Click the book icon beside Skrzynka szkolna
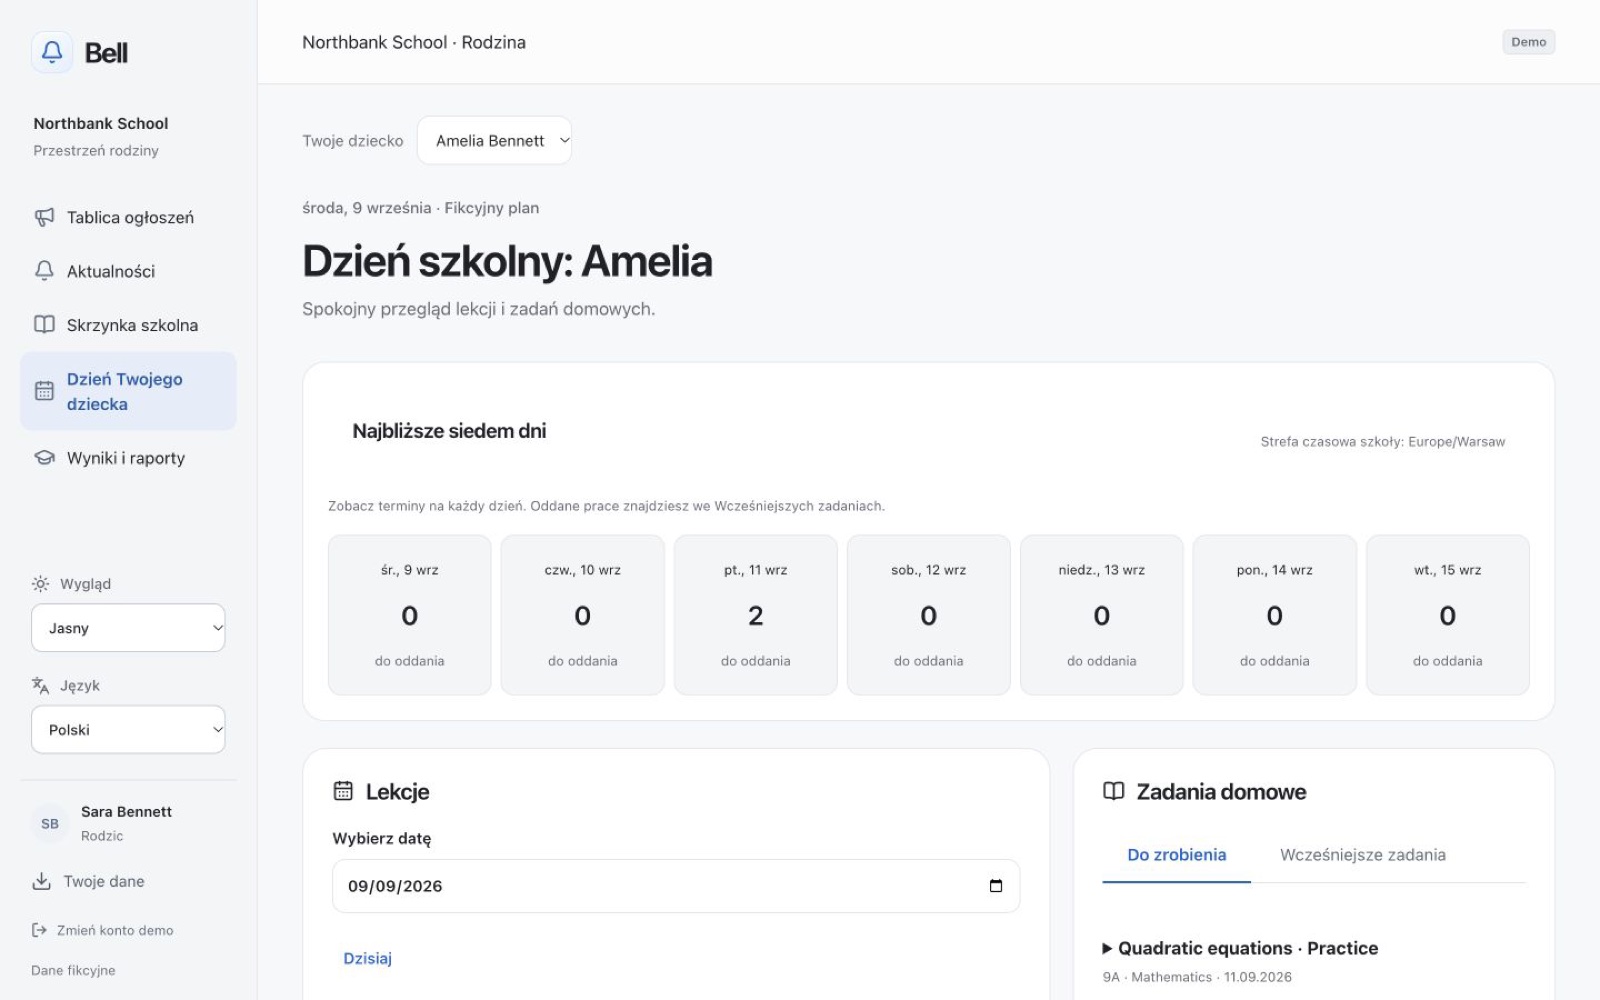Screen dimensions: 1600x1000 click(44, 325)
